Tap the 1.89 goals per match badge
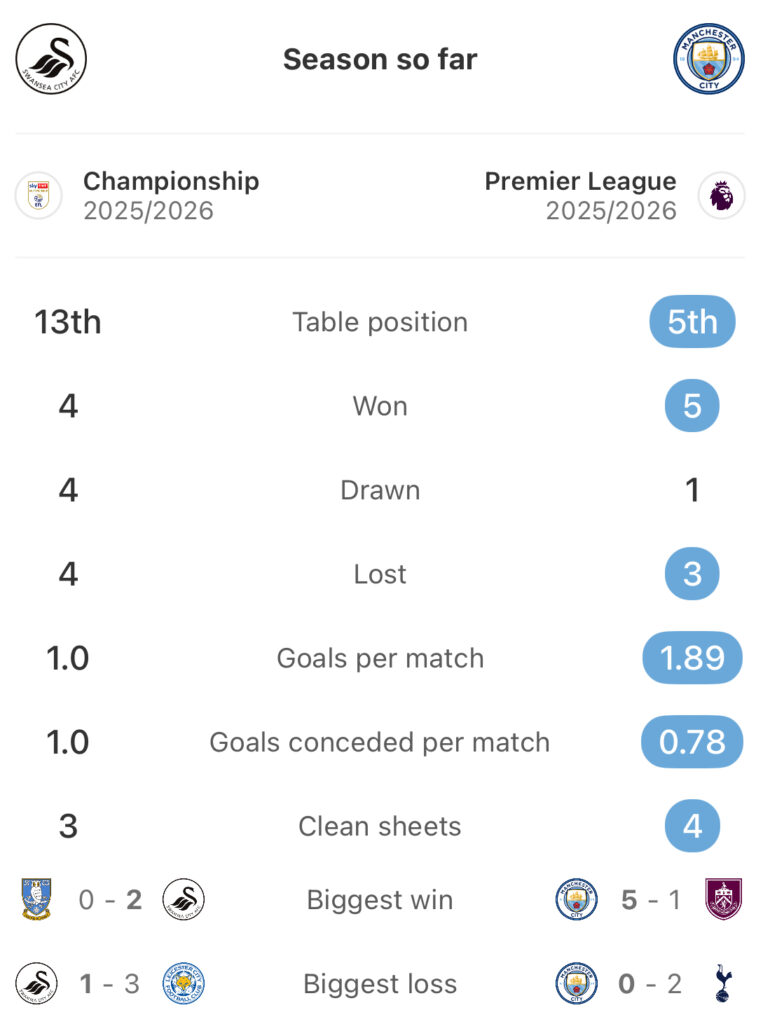 (692, 658)
